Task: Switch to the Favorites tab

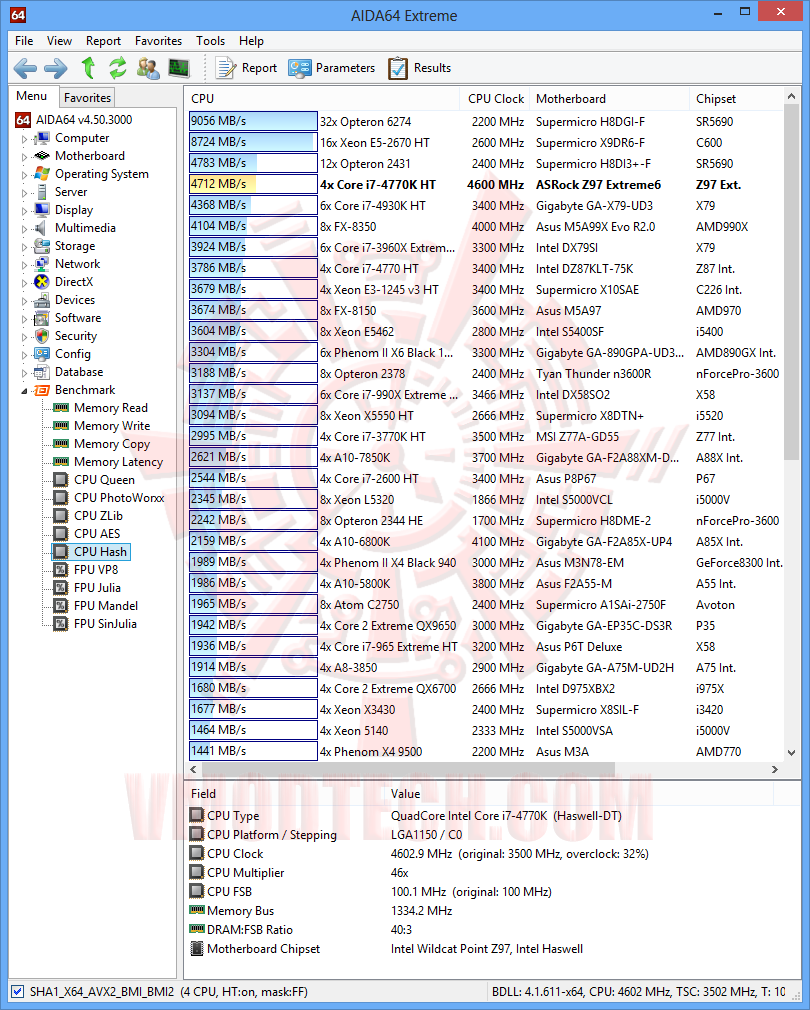Action: (87, 97)
